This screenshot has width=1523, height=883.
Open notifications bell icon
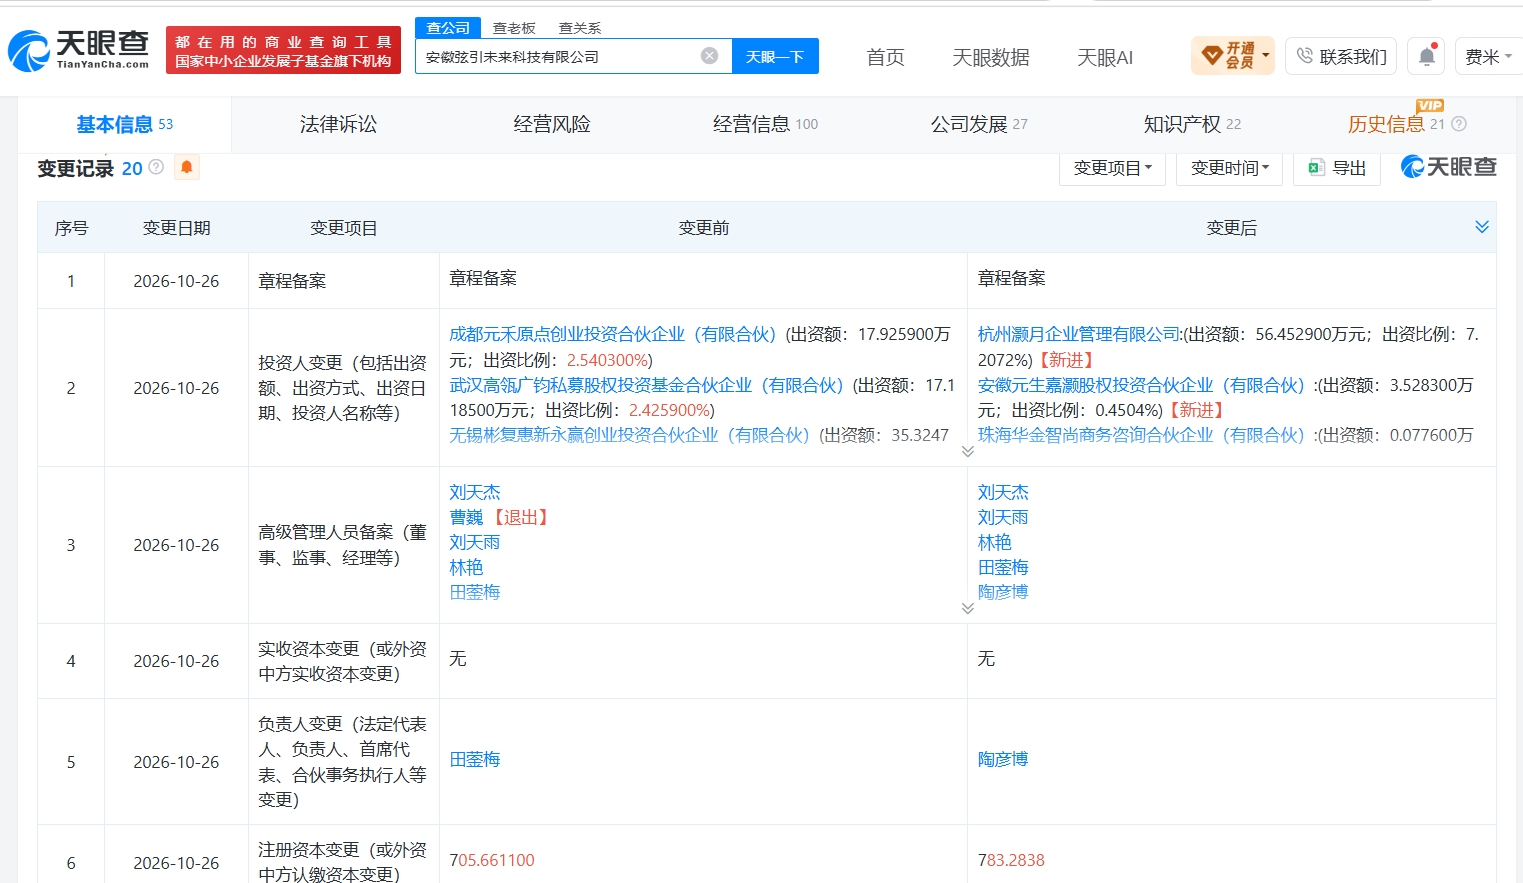coord(1427,56)
